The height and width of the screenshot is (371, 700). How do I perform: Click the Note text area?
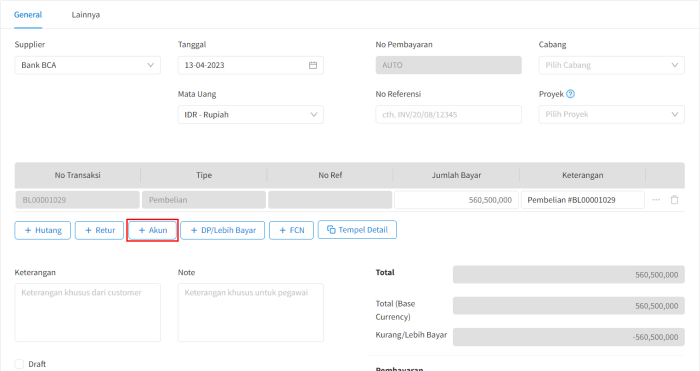pos(250,313)
